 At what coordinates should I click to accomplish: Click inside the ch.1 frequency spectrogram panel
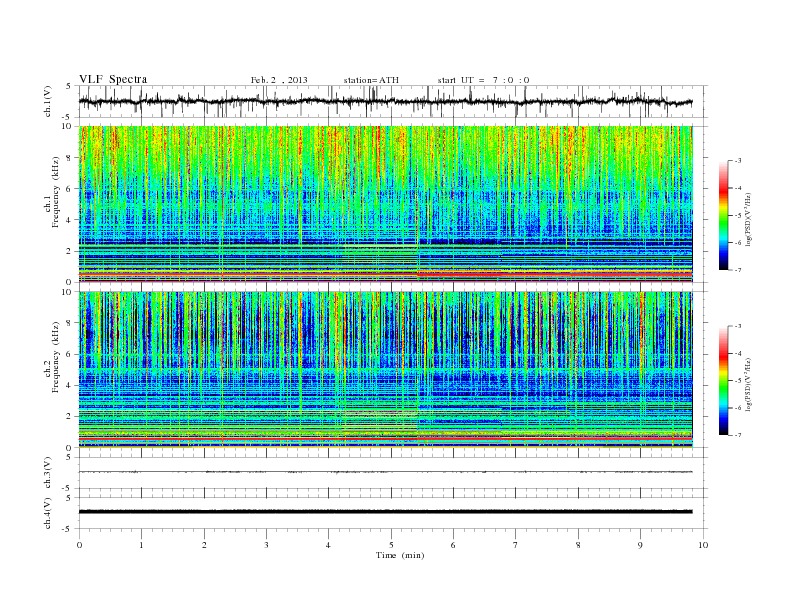[x=385, y=204]
